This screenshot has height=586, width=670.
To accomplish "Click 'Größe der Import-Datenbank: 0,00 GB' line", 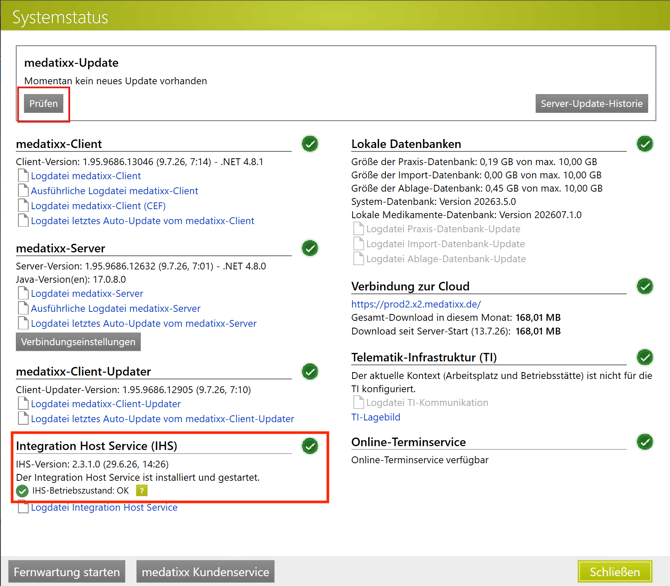I will tap(476, 175).
